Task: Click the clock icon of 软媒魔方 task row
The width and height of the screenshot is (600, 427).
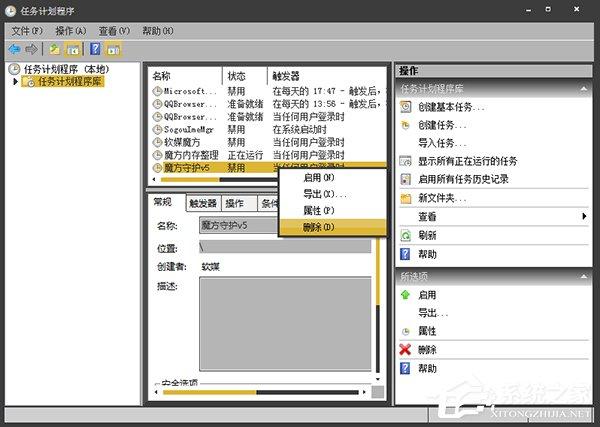Action: 157,142
